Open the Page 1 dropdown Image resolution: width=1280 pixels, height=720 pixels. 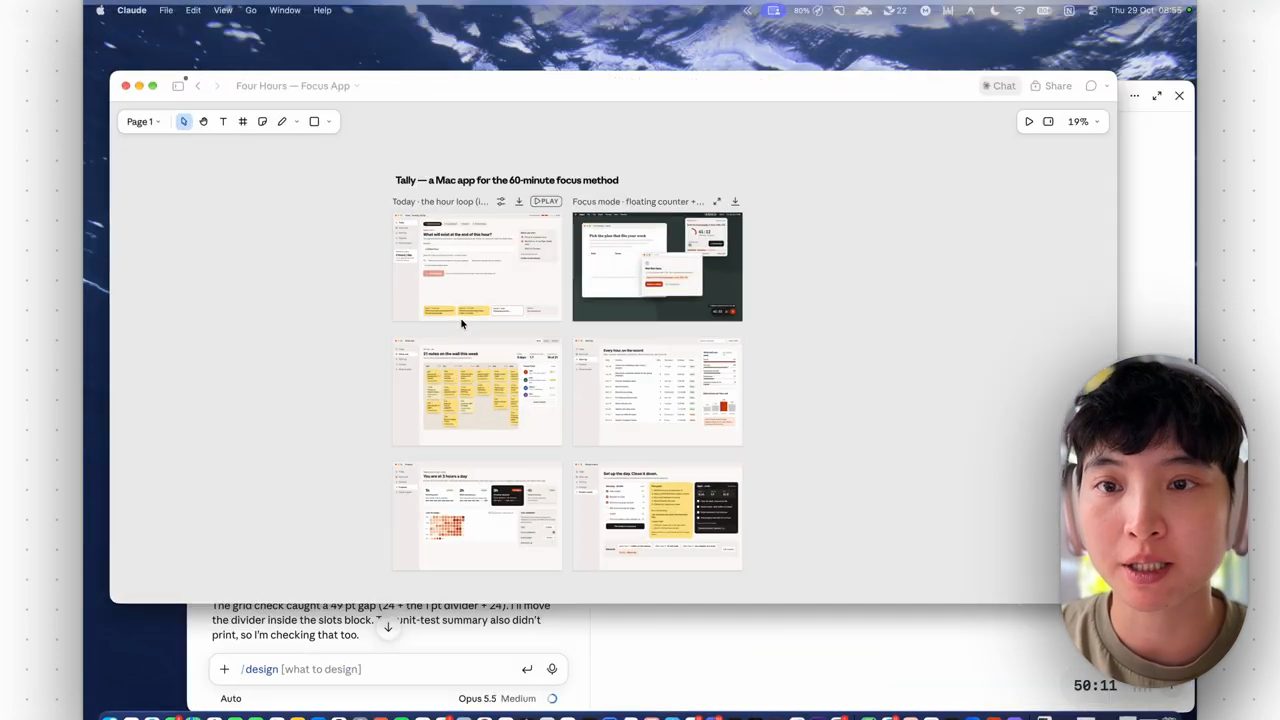(143, 122)
